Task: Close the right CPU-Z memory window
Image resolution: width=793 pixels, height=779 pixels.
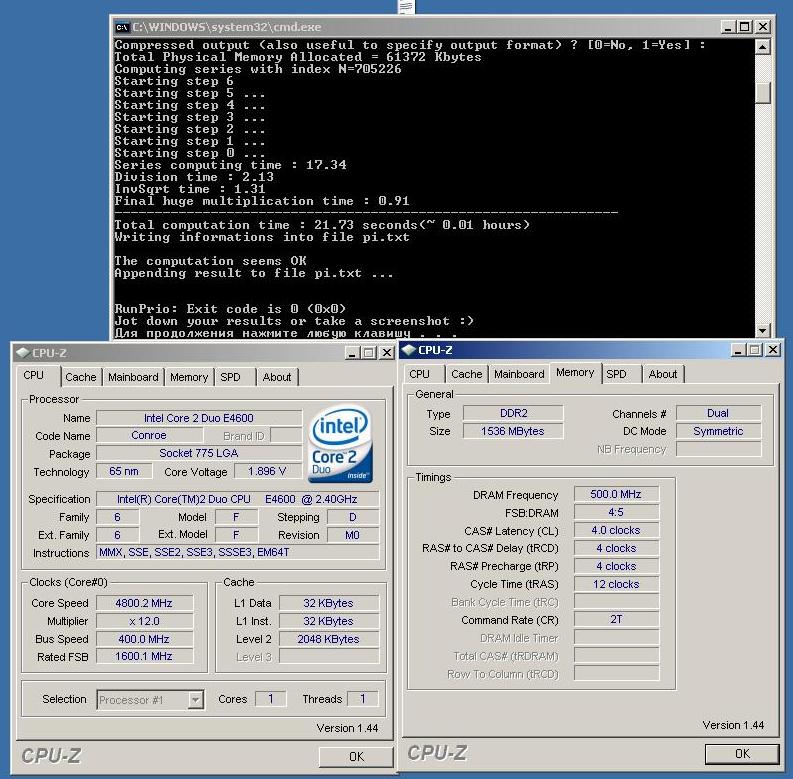Action: (773, 350)
